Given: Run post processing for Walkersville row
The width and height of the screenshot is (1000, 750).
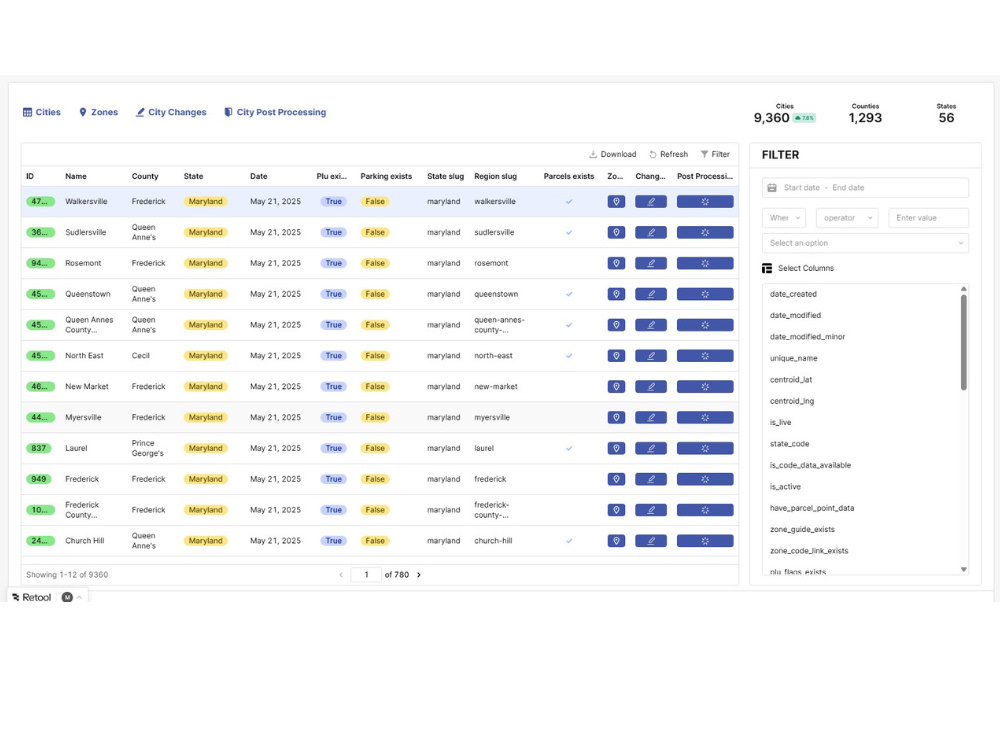Looking at the screenshot, I should point(705,202).
